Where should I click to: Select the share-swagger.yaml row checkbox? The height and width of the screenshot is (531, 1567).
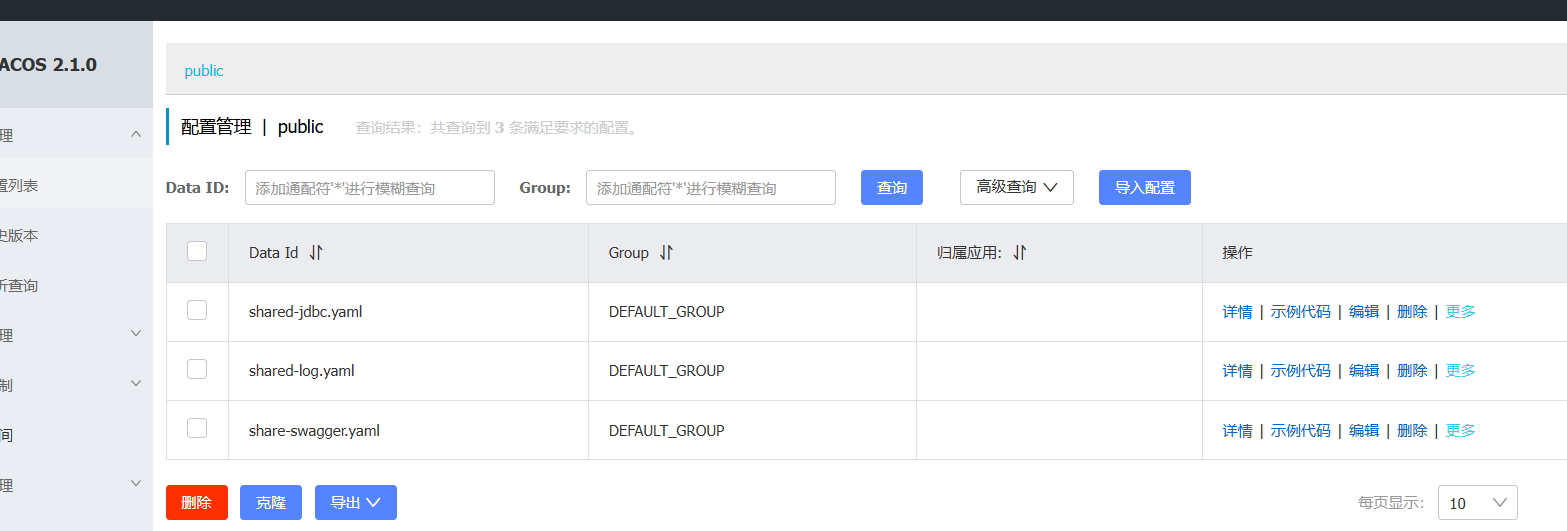(197, 428)
